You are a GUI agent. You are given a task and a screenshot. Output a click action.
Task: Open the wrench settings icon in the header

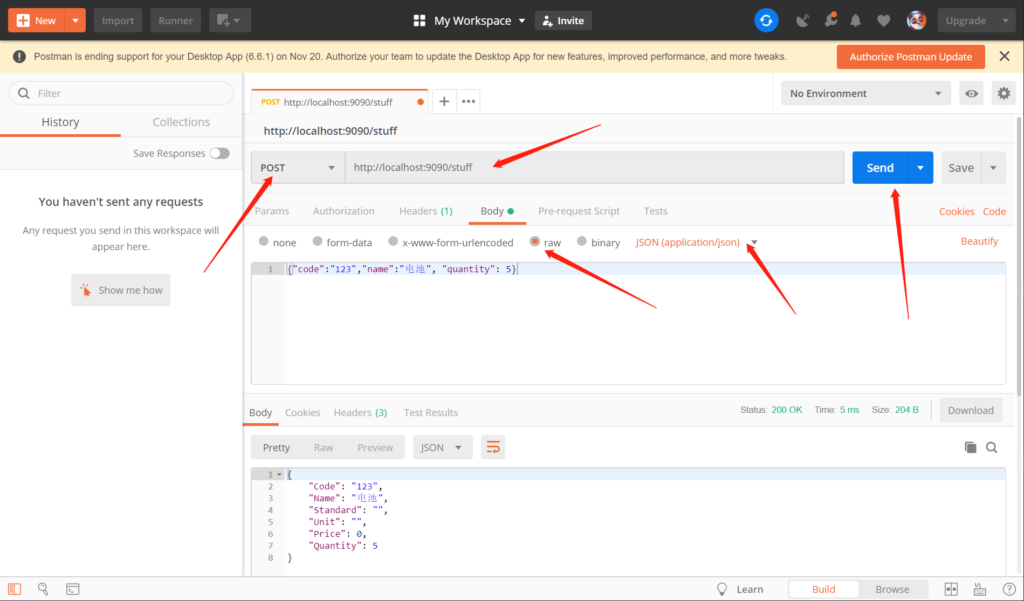(831, 20)
